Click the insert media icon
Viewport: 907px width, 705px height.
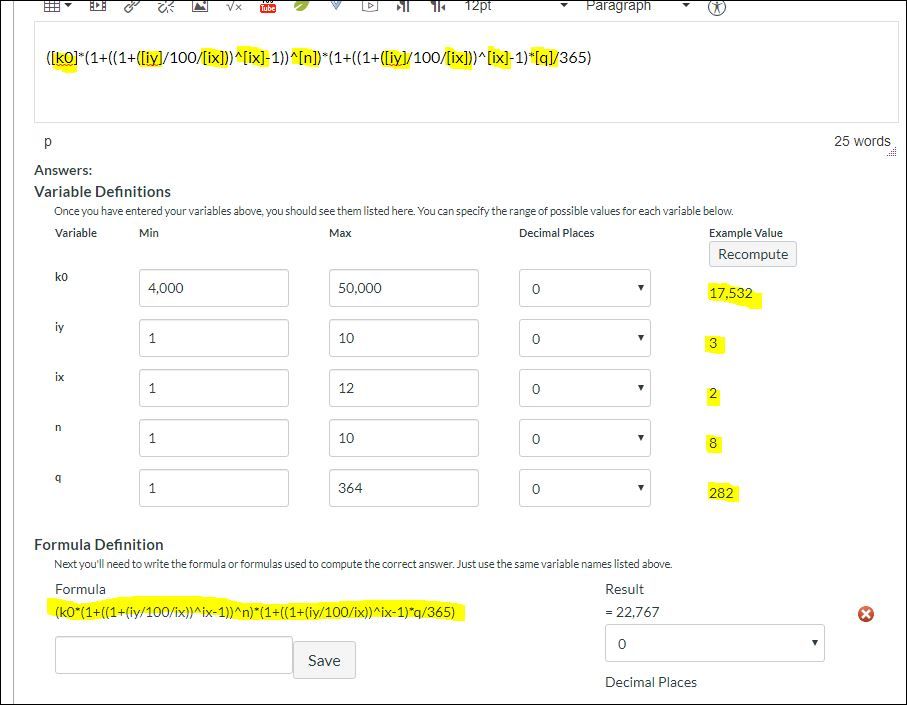click(98, 6)
